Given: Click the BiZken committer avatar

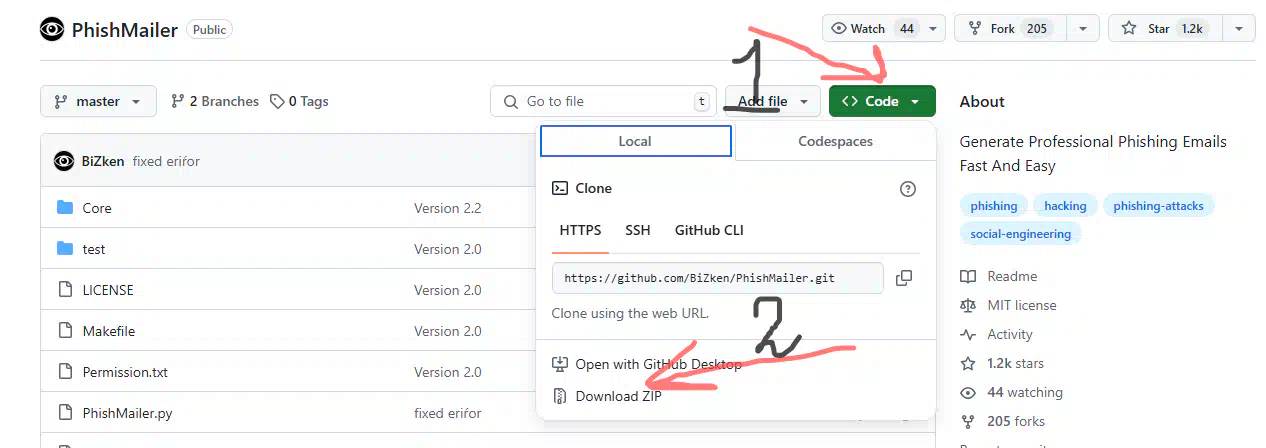Looking at the screenshot, I should (64, 161).
